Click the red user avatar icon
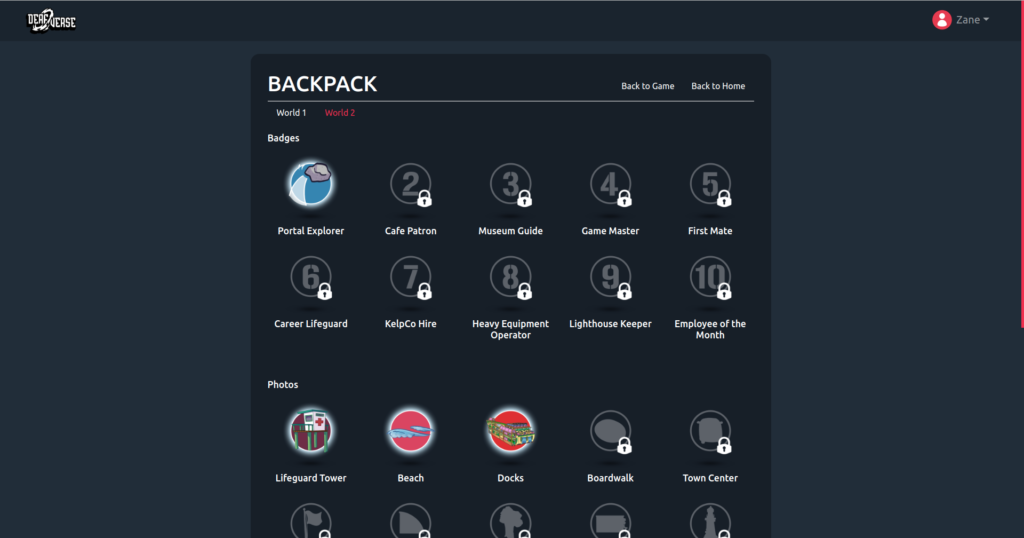1024x538 pixels. pos(941,20)
